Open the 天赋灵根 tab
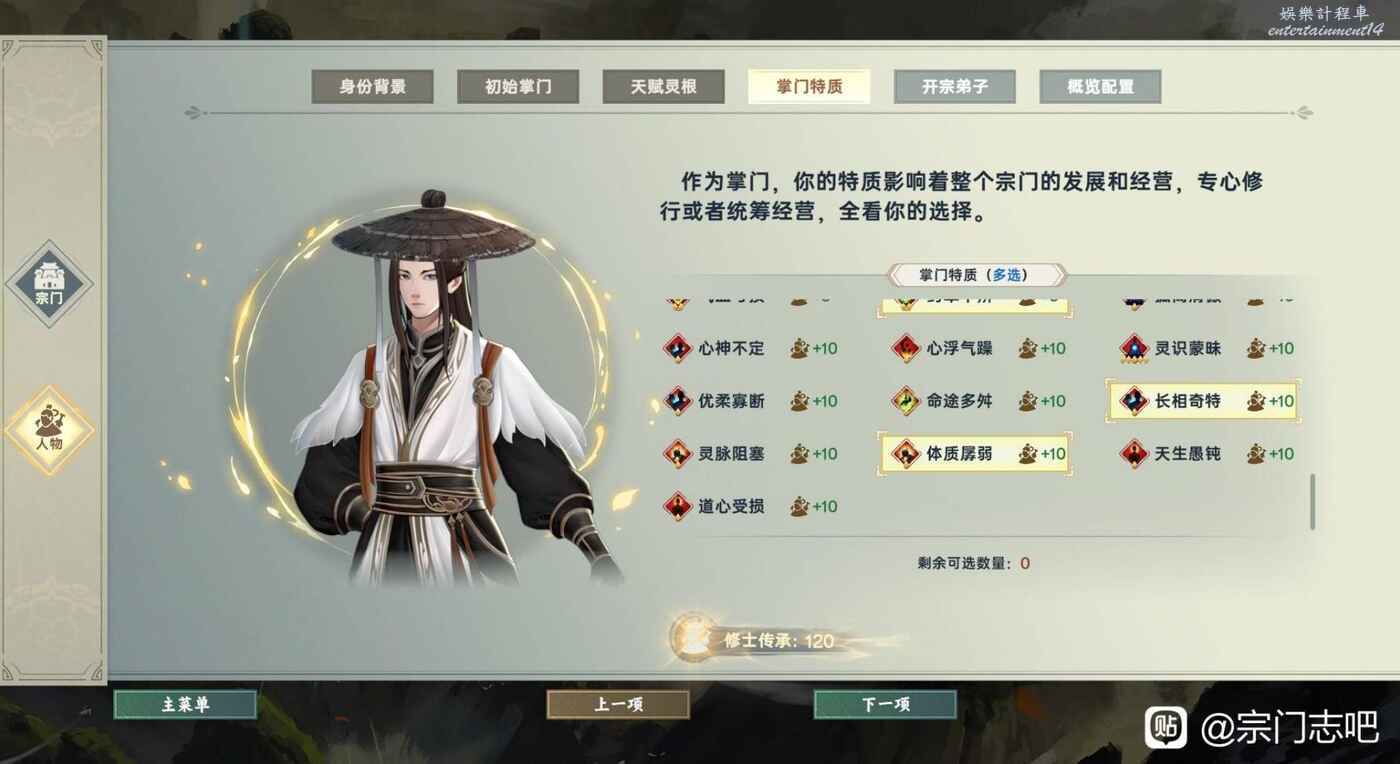 (663, 87)
